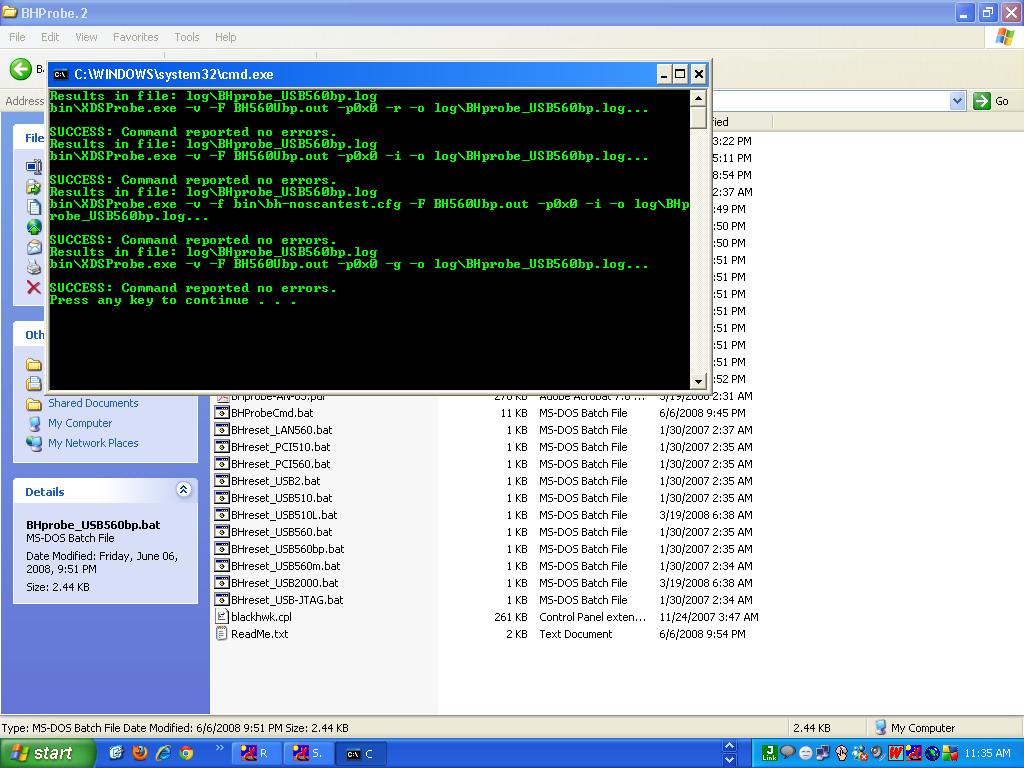Select BHreset_USB560bp.bat file icon
This screenshot has height=768, width=1024.
pyautogui.click(x=222, y=549)
